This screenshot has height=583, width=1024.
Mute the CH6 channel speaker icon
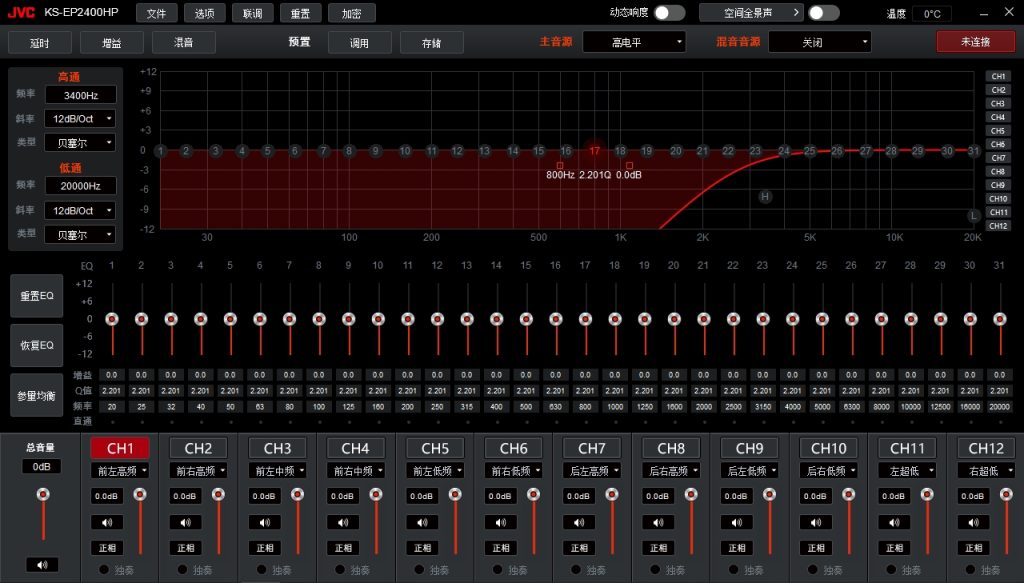[500, 522]
